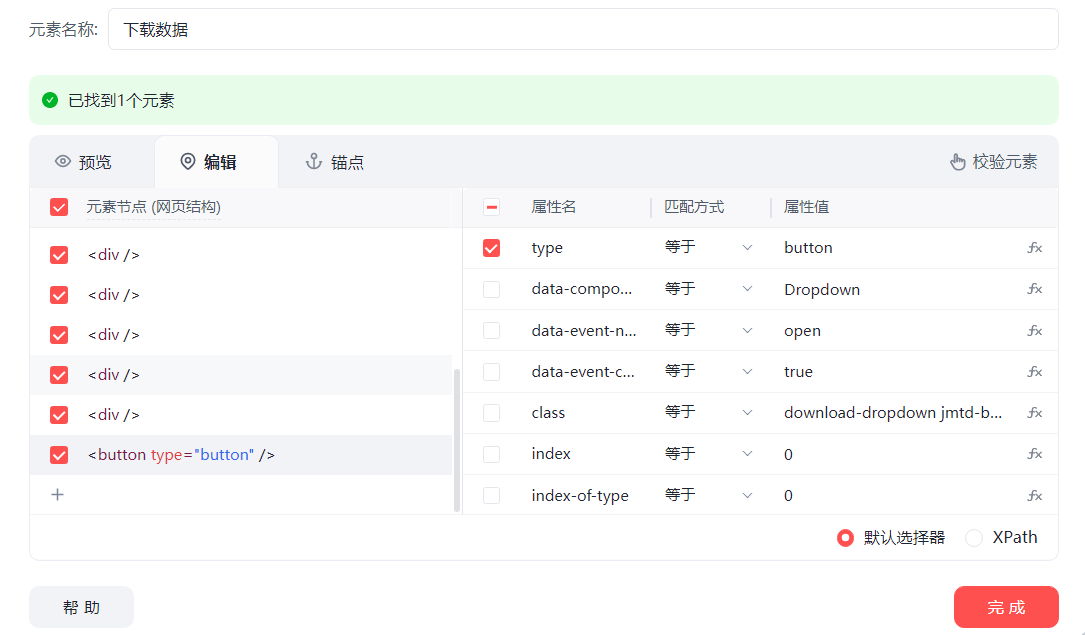The width and height of the screenshot is (1085, 635).
Task: Click the 已找到1个元素 status message
Action: coord(121,100)
